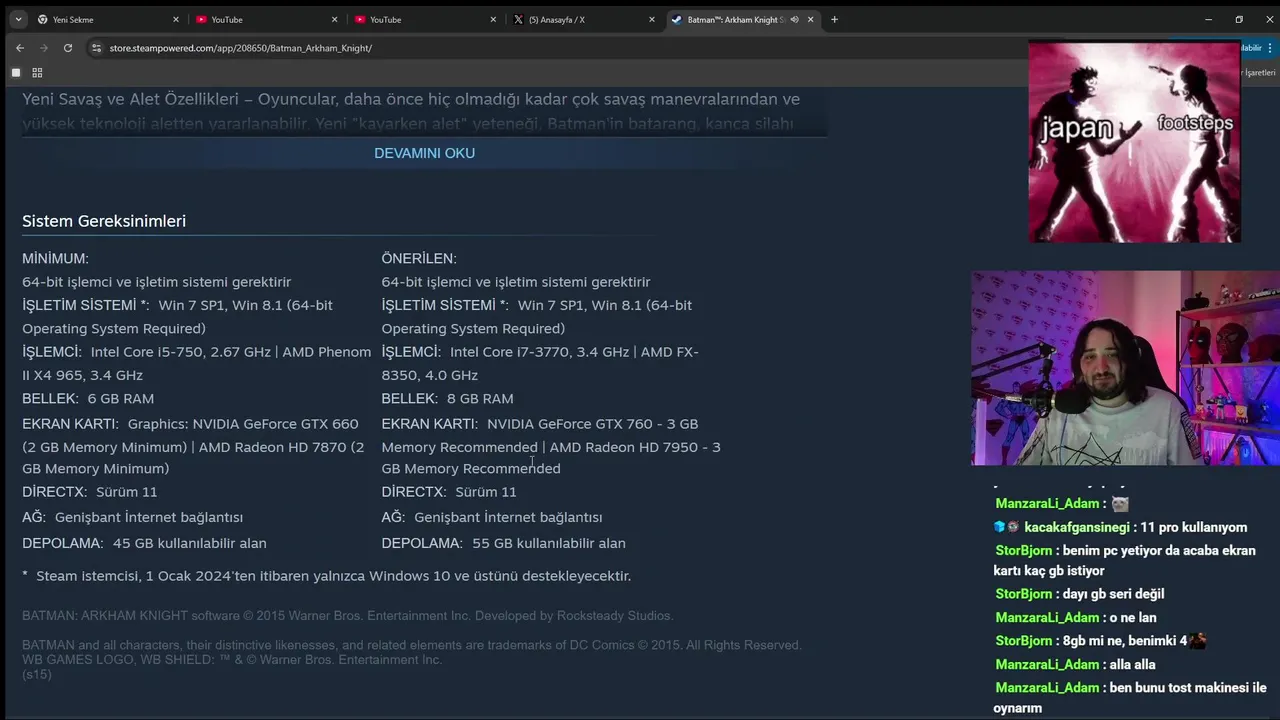Click the minimum 6 GB RAM text
The height and width of the screenshot is (720, 1280).
(121, 399)
